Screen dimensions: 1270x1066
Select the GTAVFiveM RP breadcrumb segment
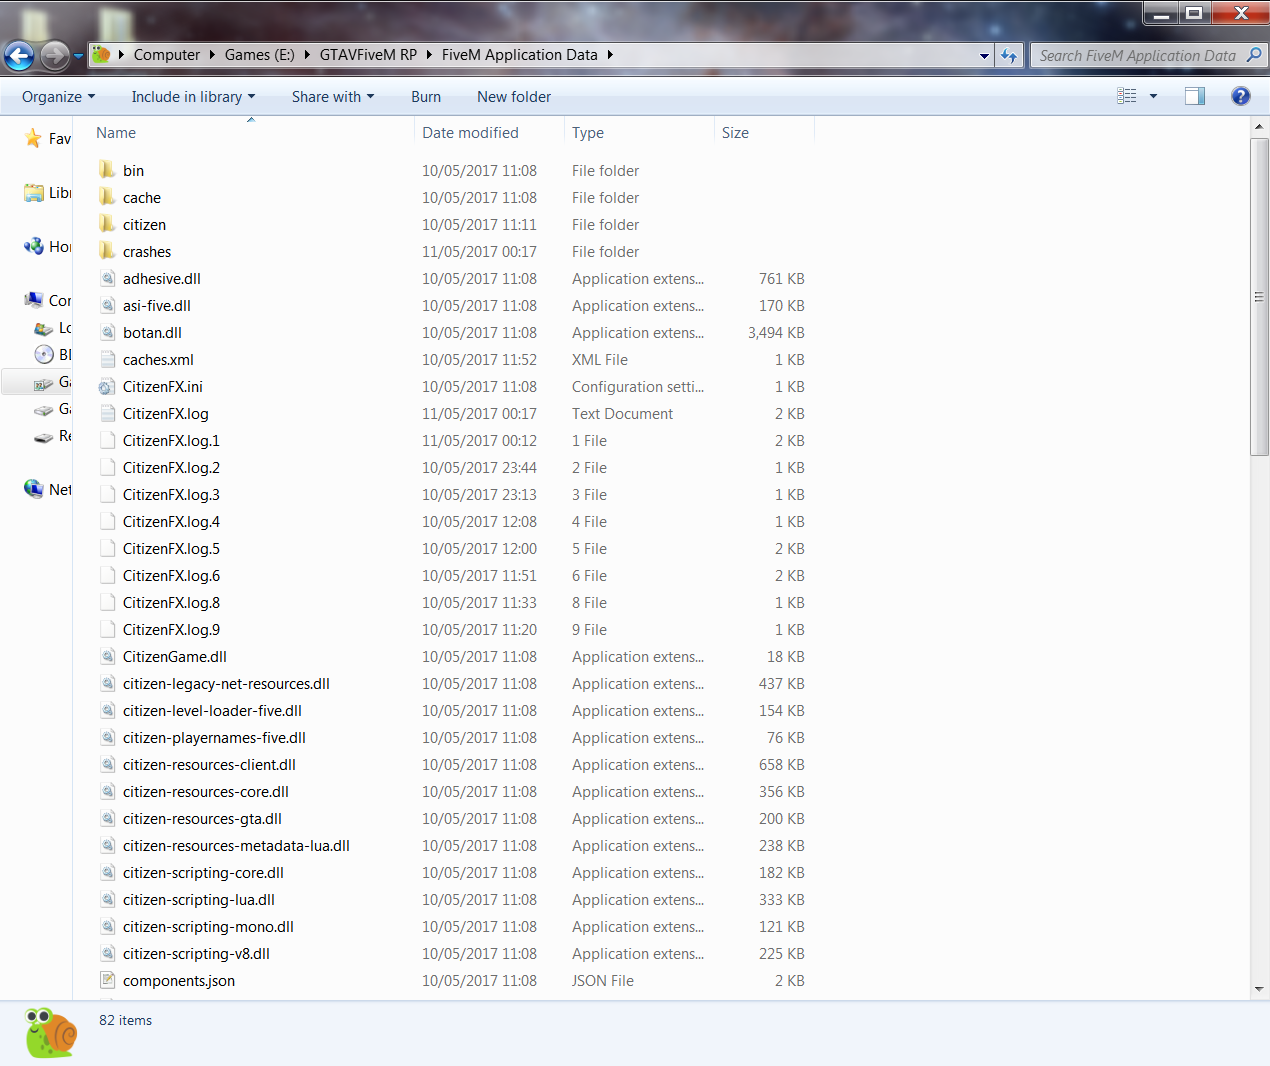[x=368, y=55]
